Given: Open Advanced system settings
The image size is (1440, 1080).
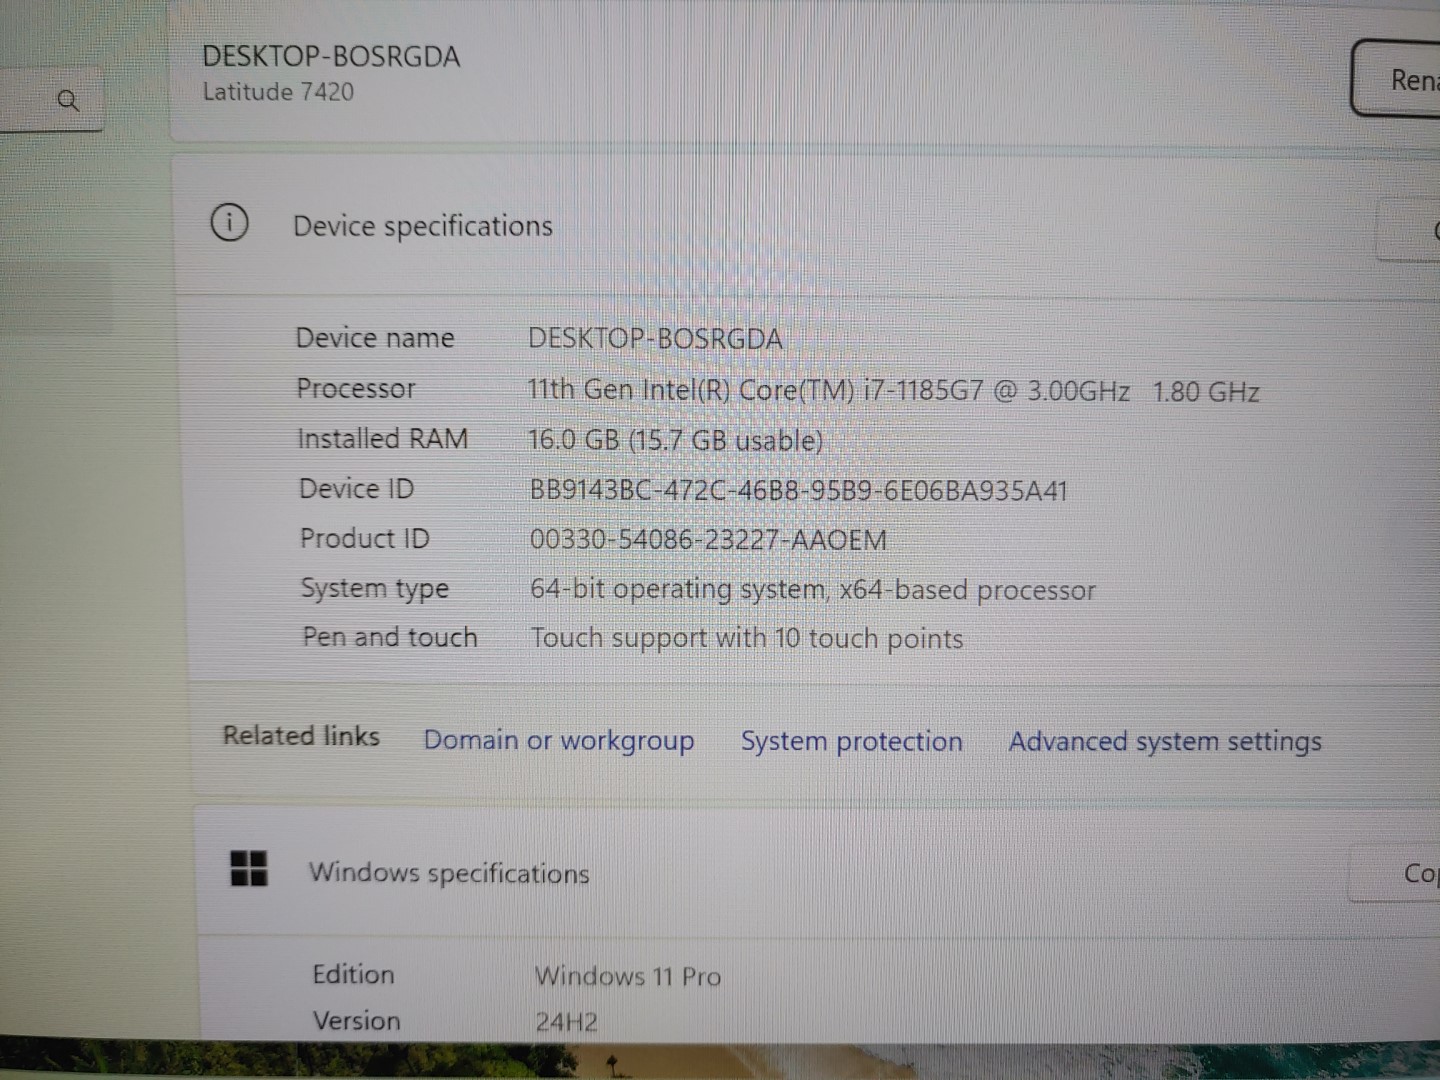Looking at the screenshot, I should pos(1164,741).
